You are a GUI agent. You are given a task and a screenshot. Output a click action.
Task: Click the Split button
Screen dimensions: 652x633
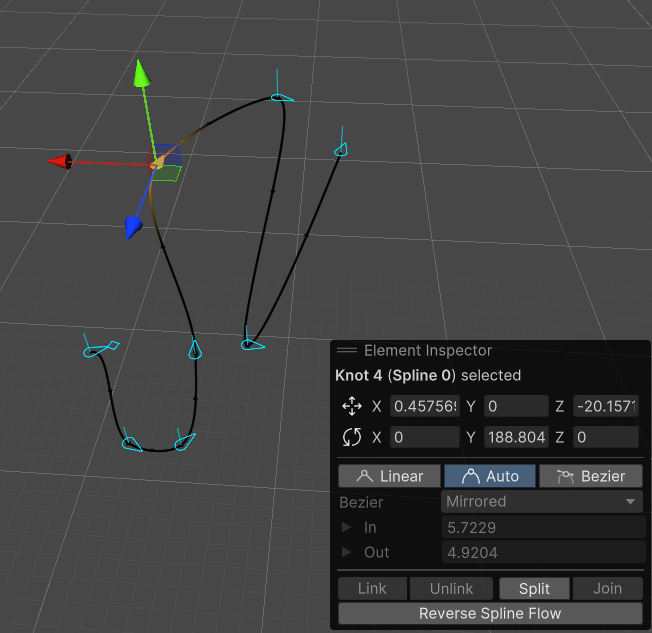(534, 589)
